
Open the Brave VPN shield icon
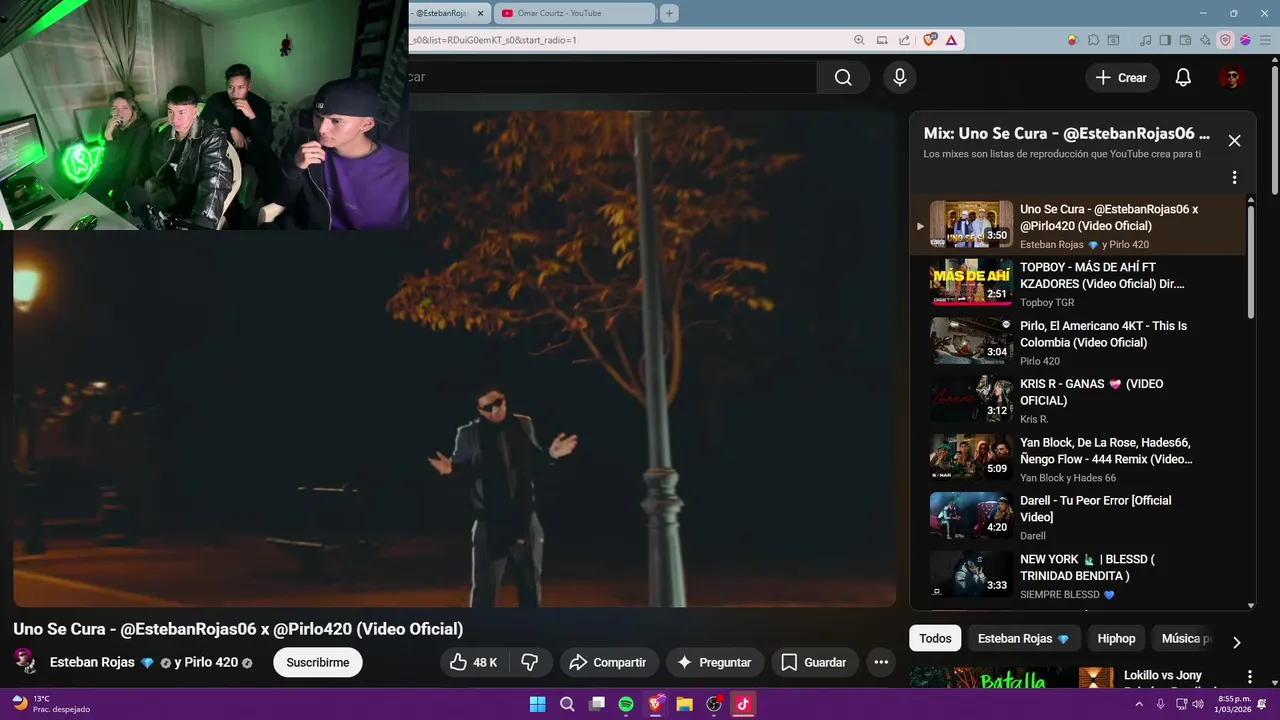(1225, 40)
